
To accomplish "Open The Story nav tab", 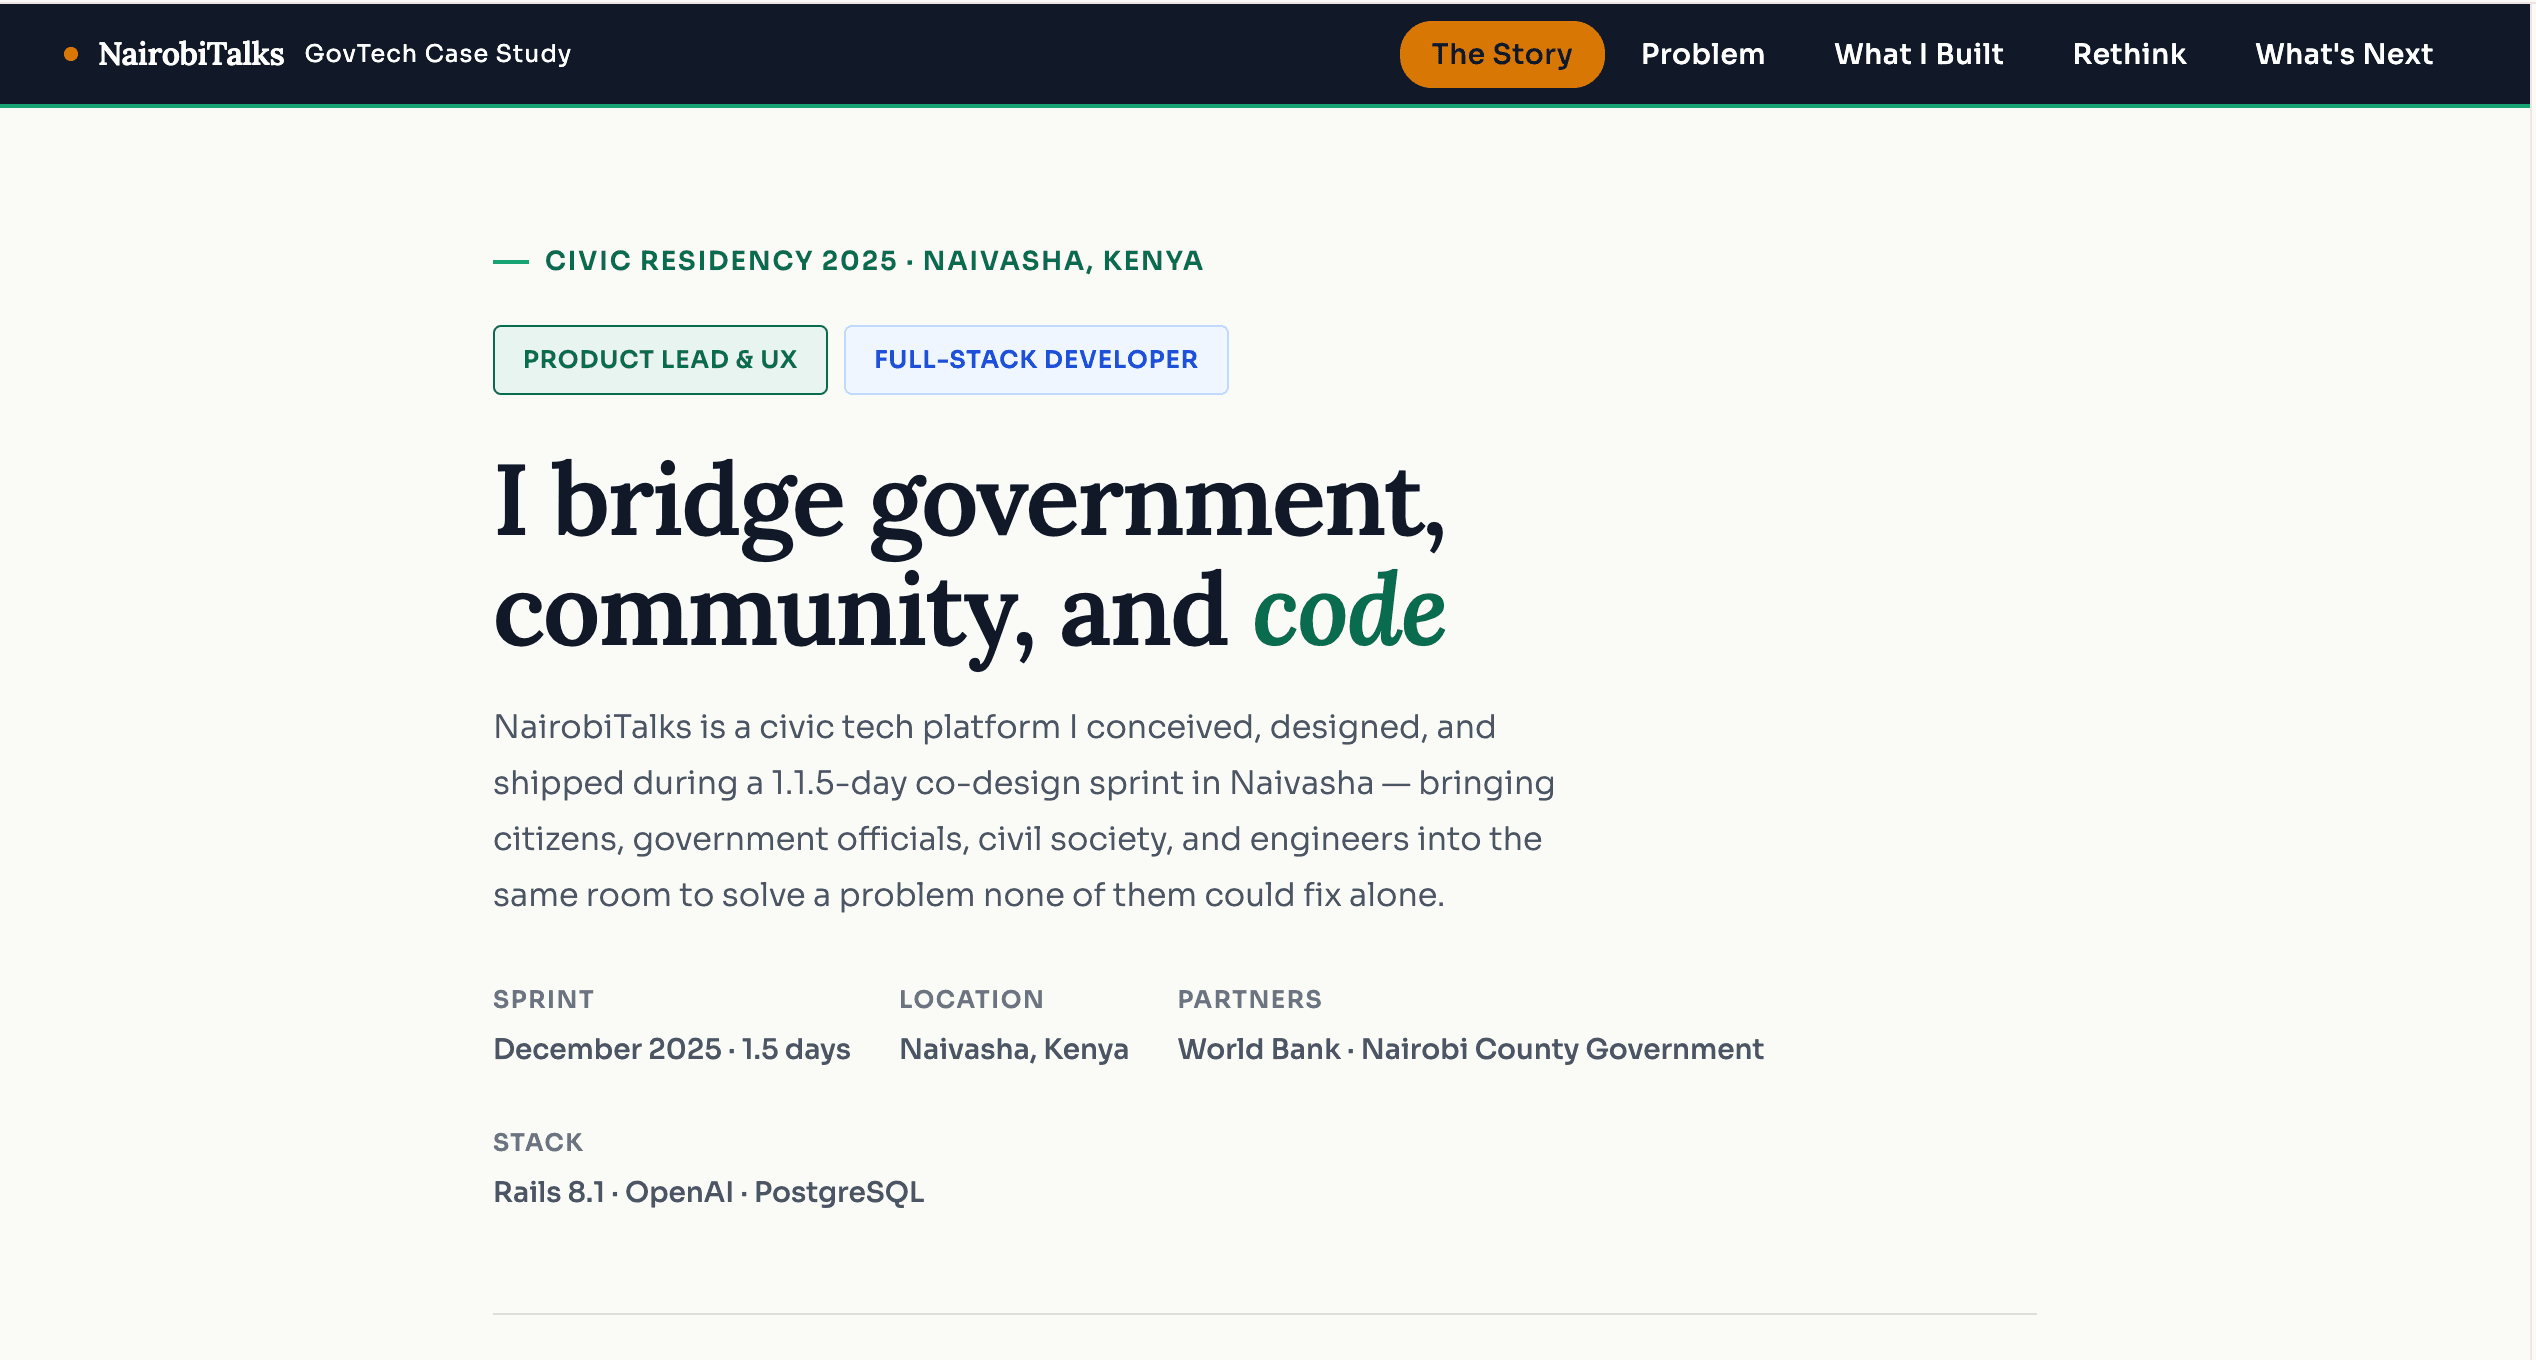I will coord(1501,54).
